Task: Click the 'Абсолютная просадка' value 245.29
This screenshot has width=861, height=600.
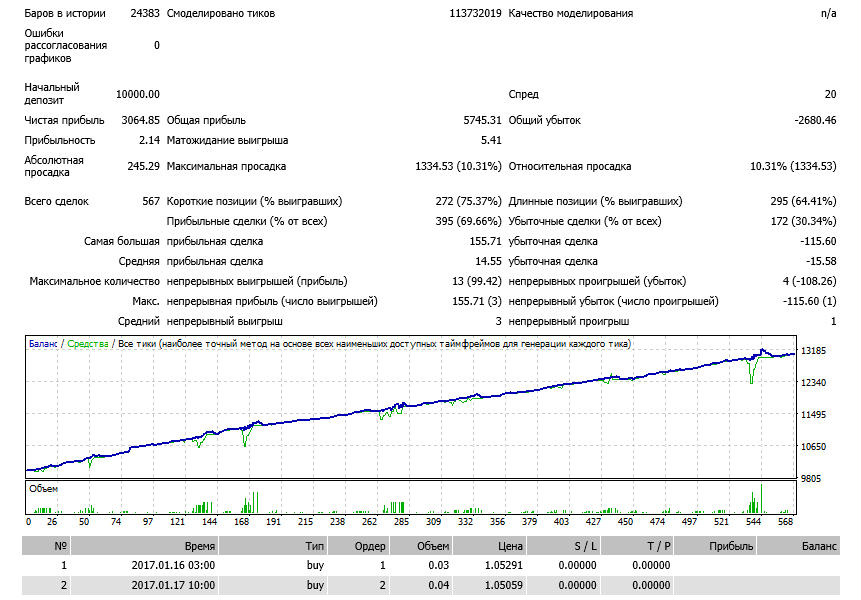Action: click(x=143, y=166)
